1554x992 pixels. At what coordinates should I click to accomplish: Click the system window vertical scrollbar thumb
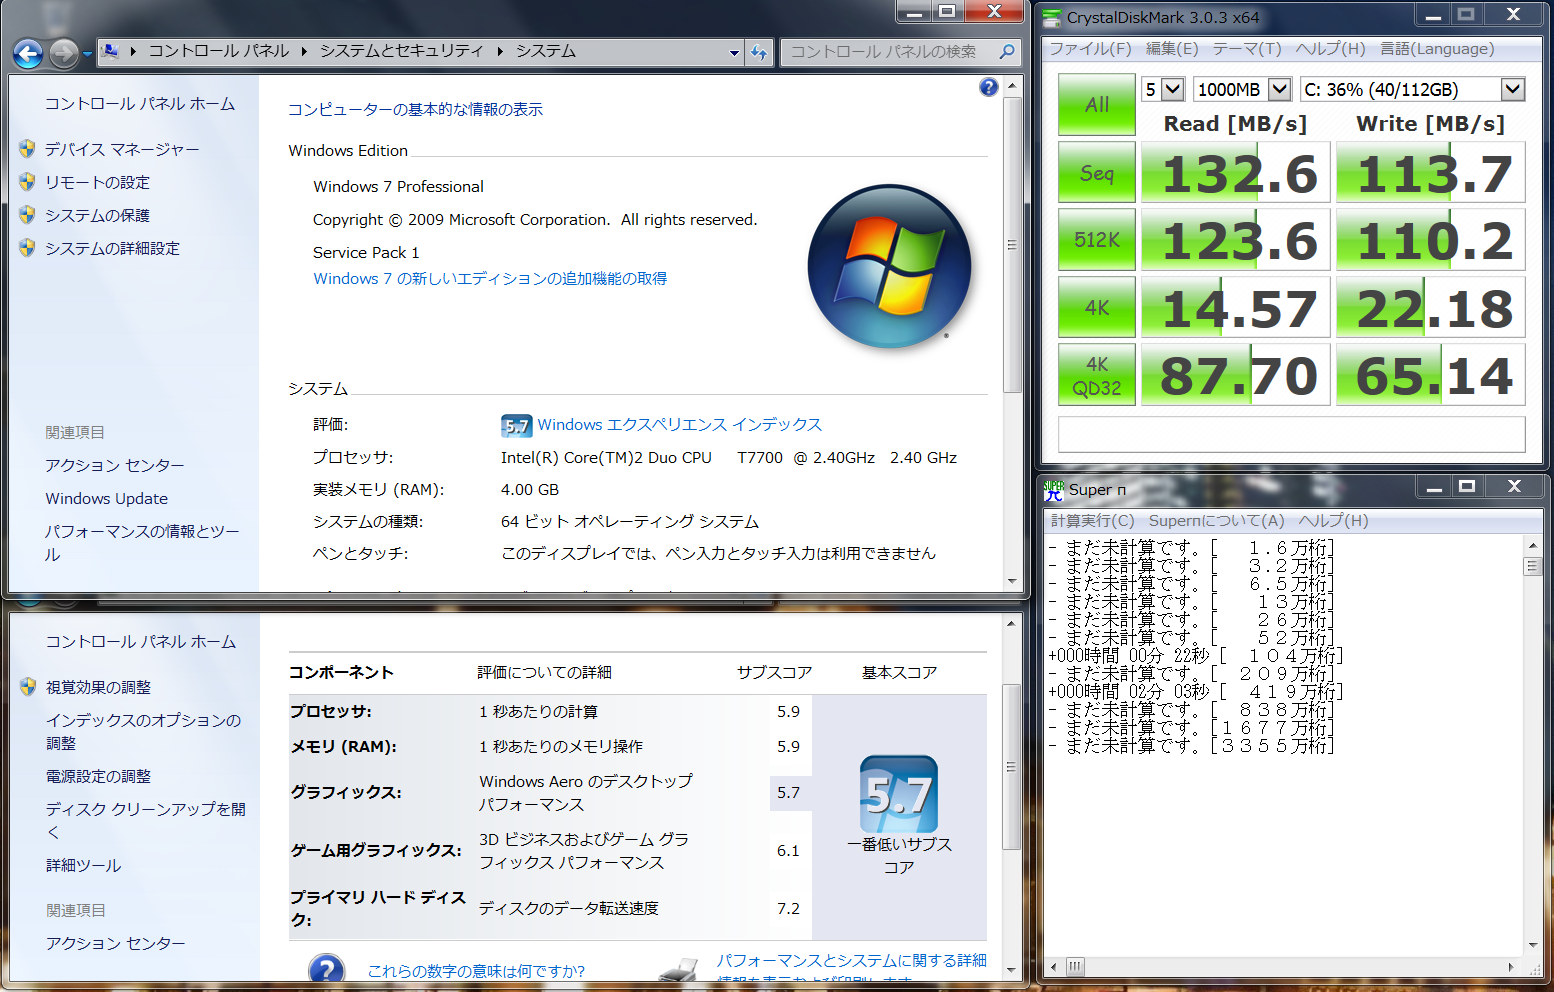[x=1012, y=245]
